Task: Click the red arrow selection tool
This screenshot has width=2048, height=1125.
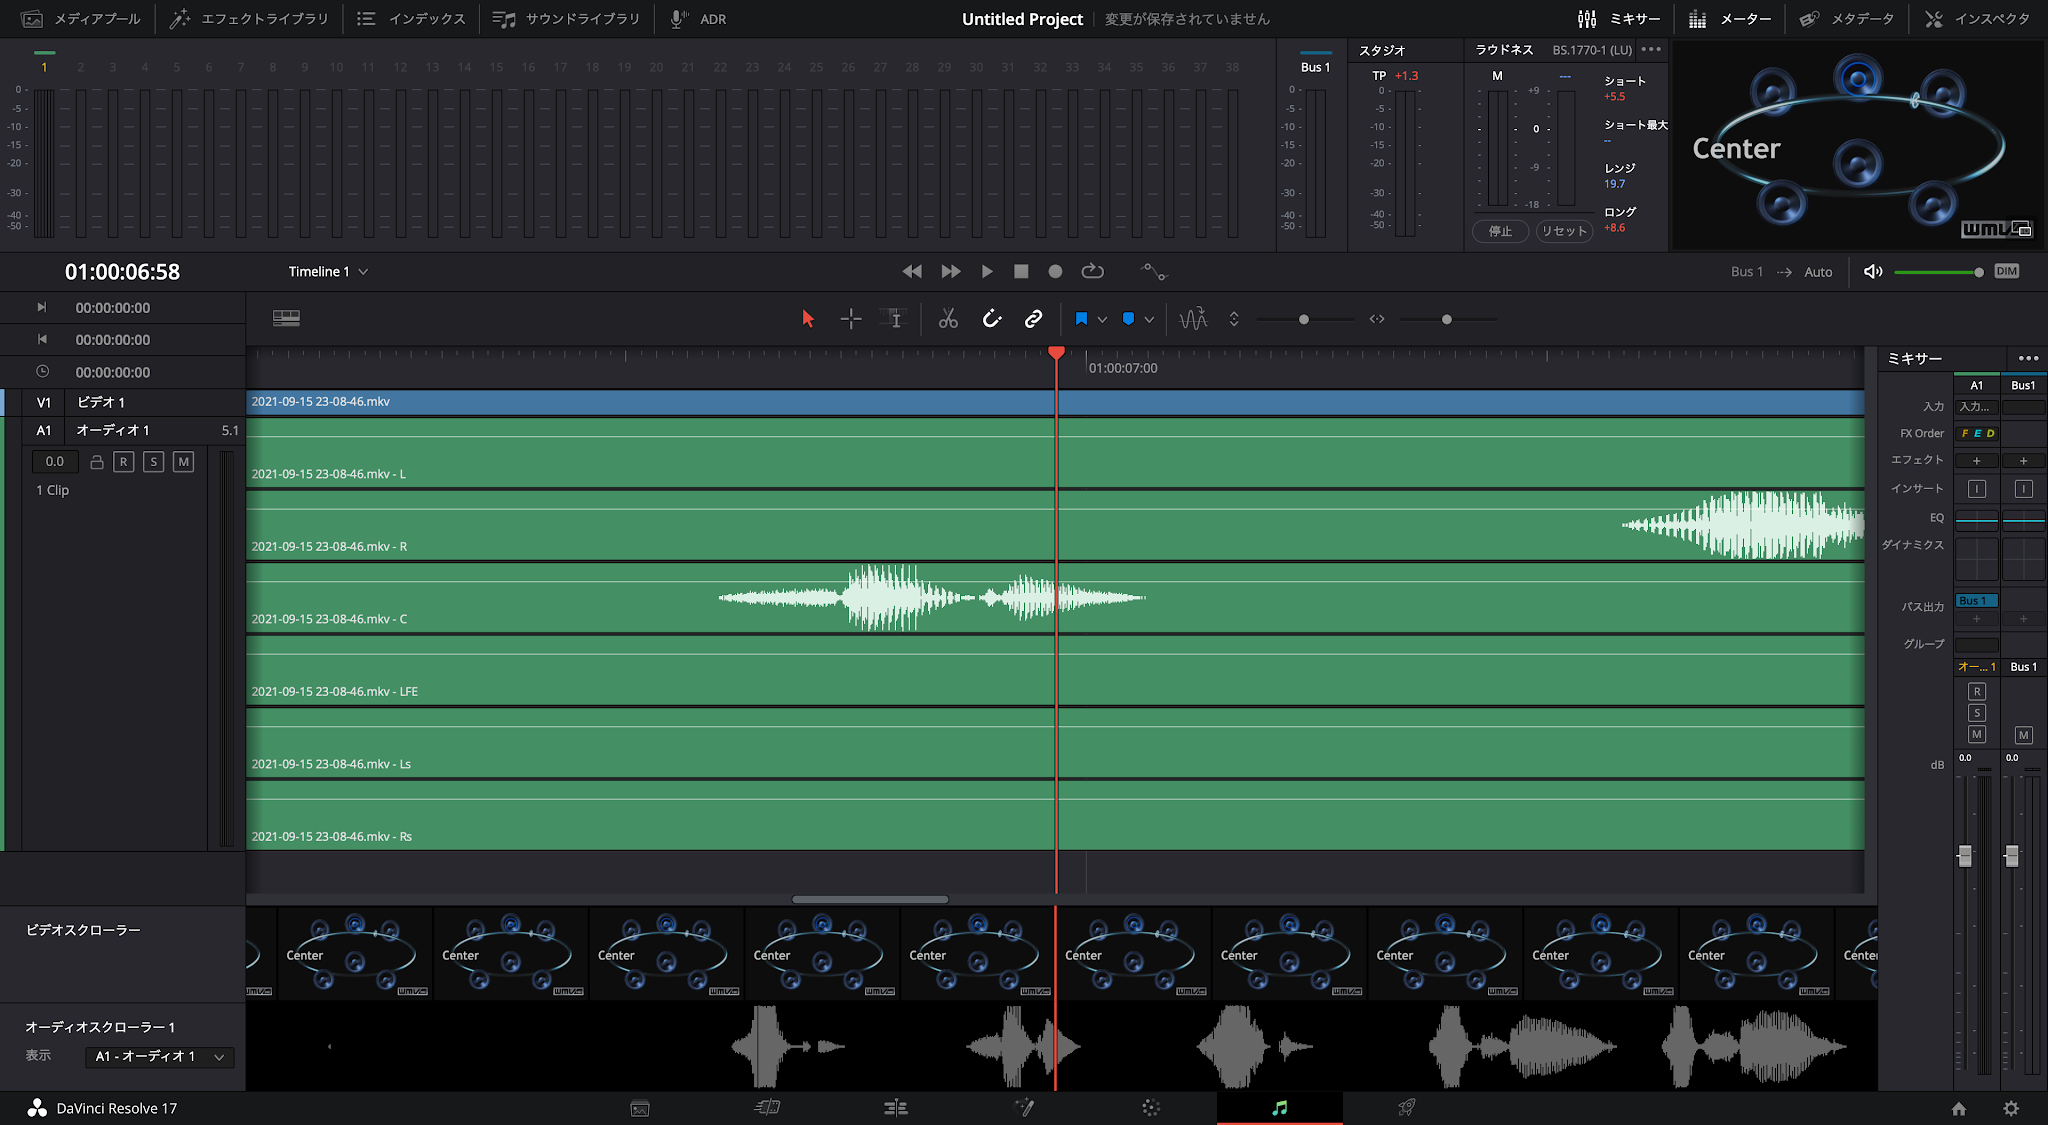Action: click(x=808, y=319)
